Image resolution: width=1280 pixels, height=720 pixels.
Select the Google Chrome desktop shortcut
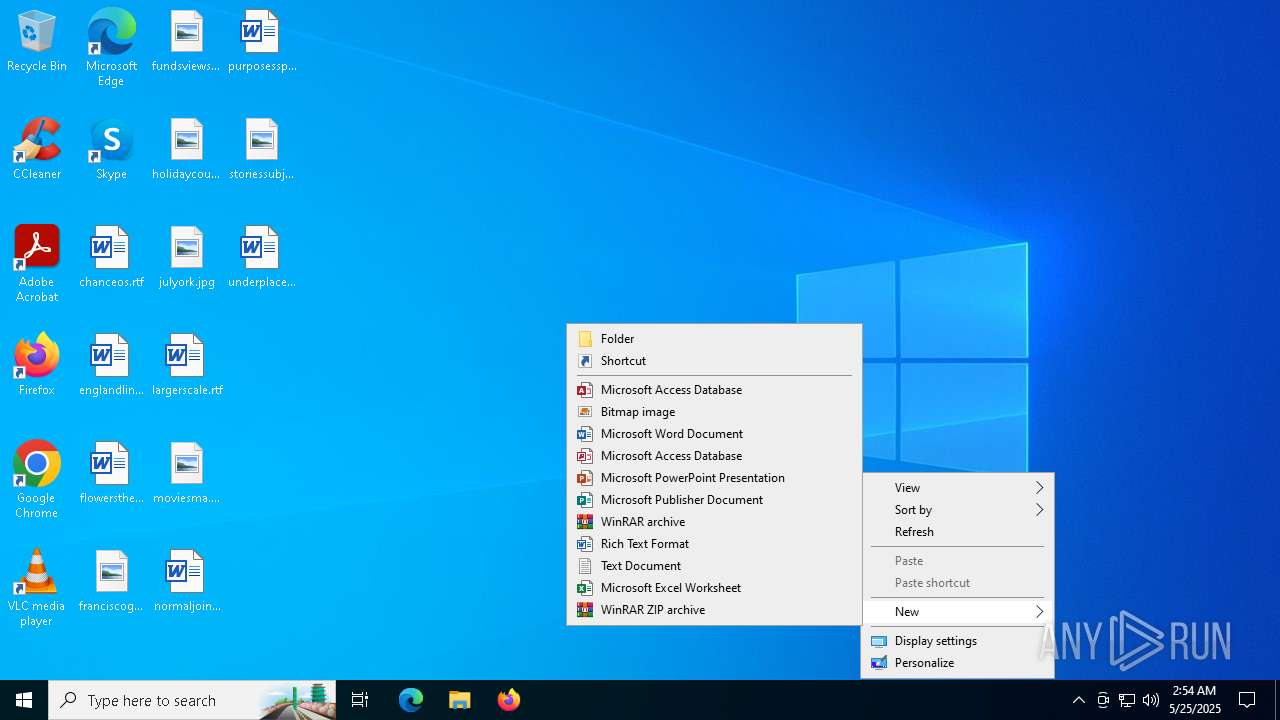coord(36,480)
